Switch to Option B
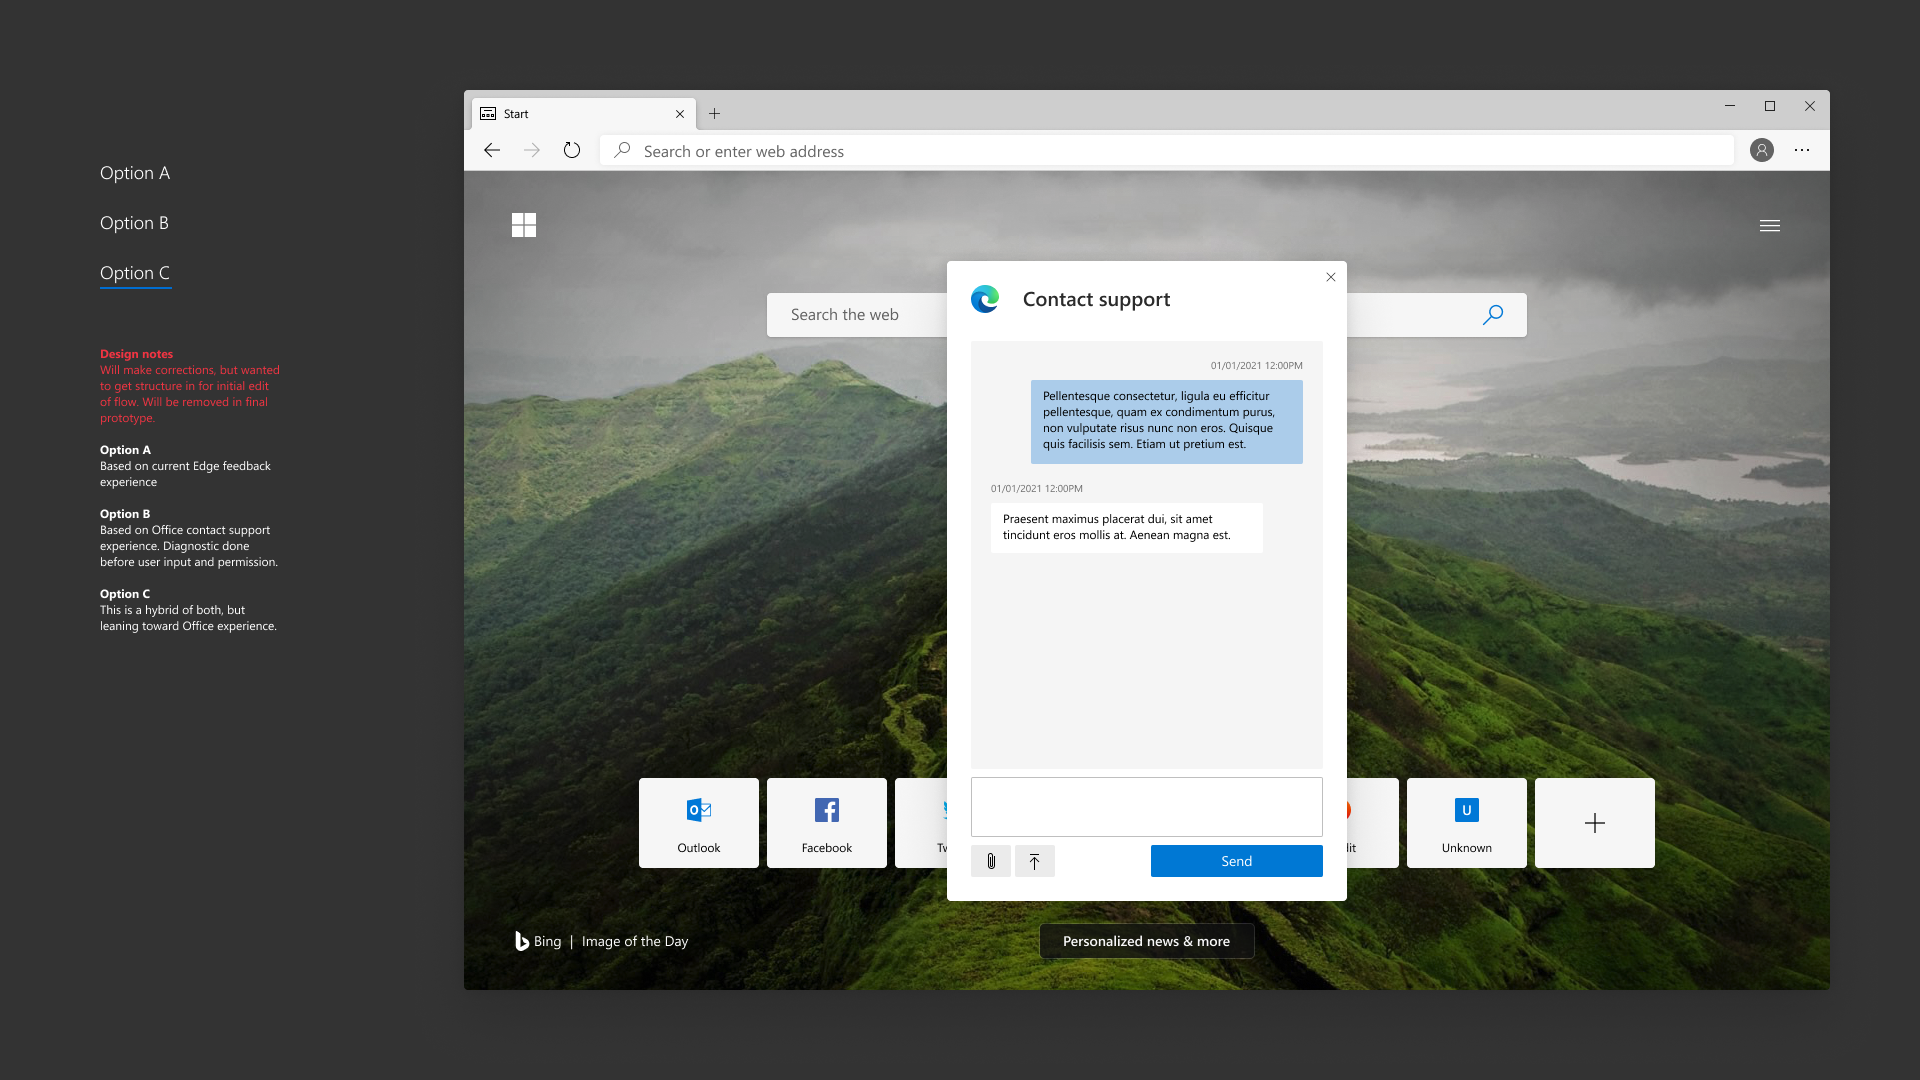1920x1080 pixels. [134, 223]
